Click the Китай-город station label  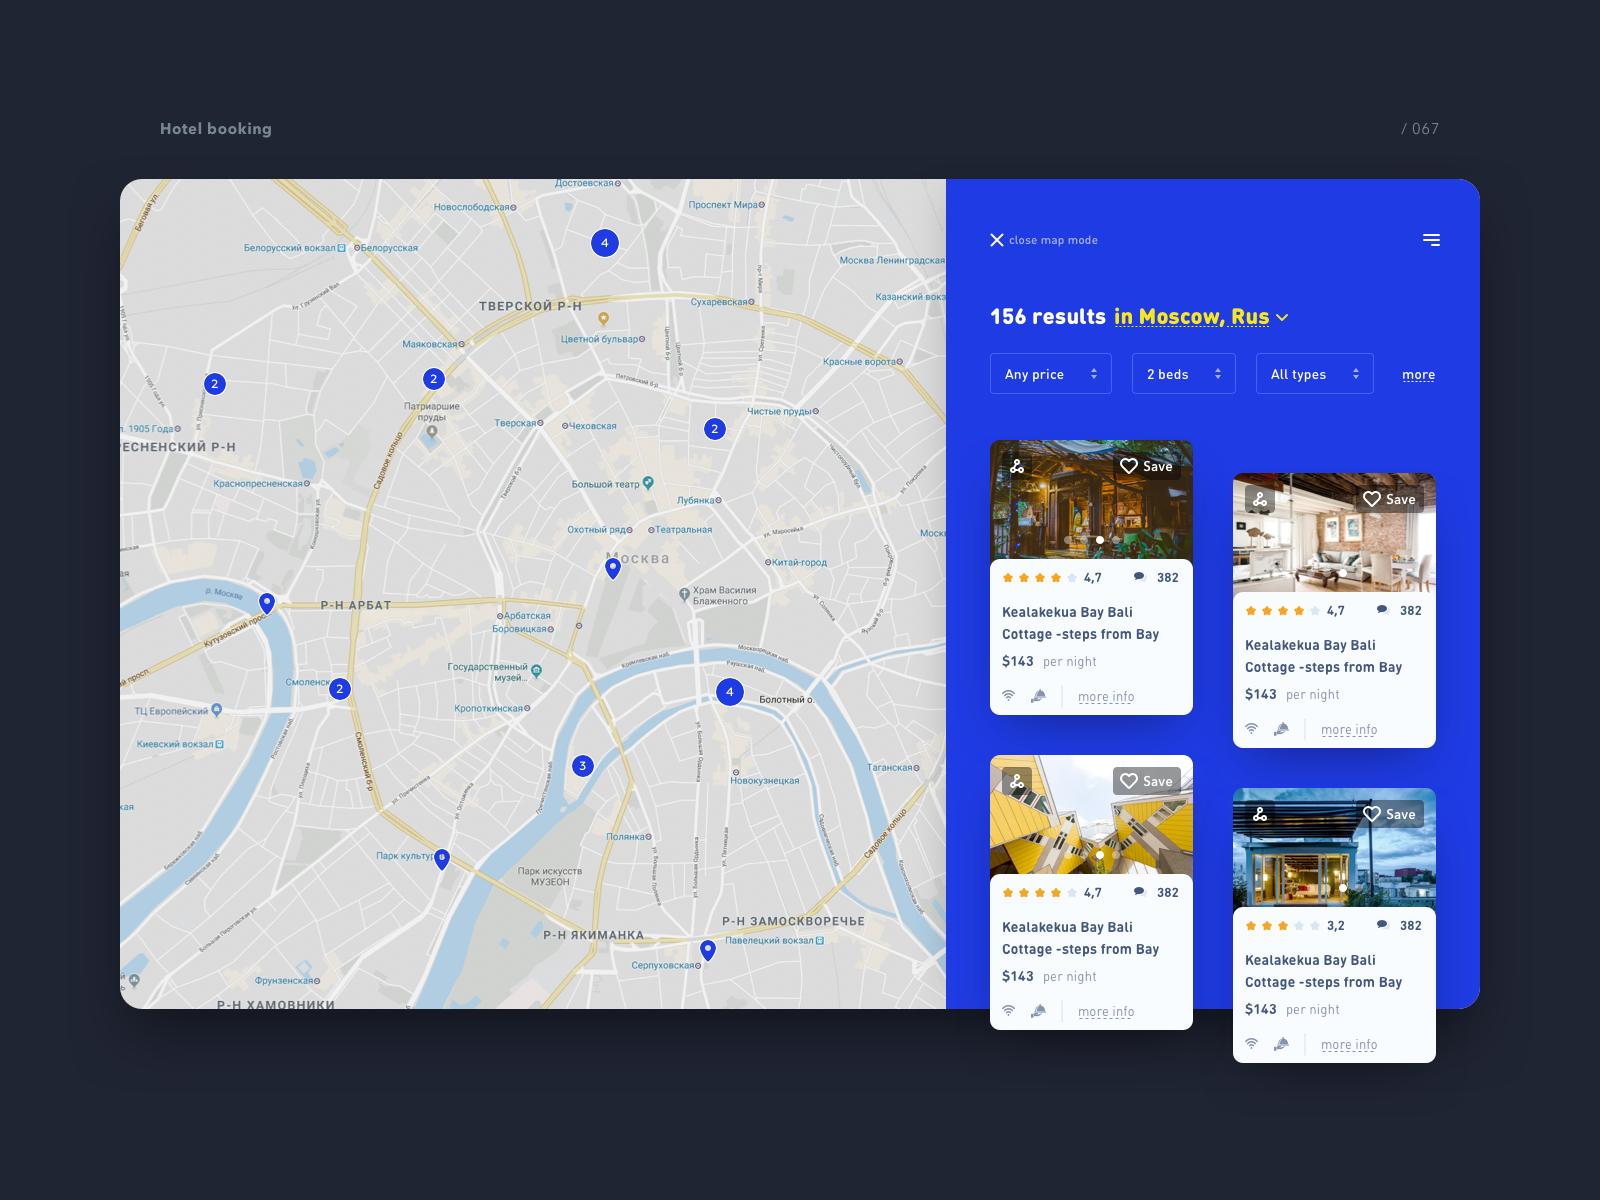coord(799,562)
